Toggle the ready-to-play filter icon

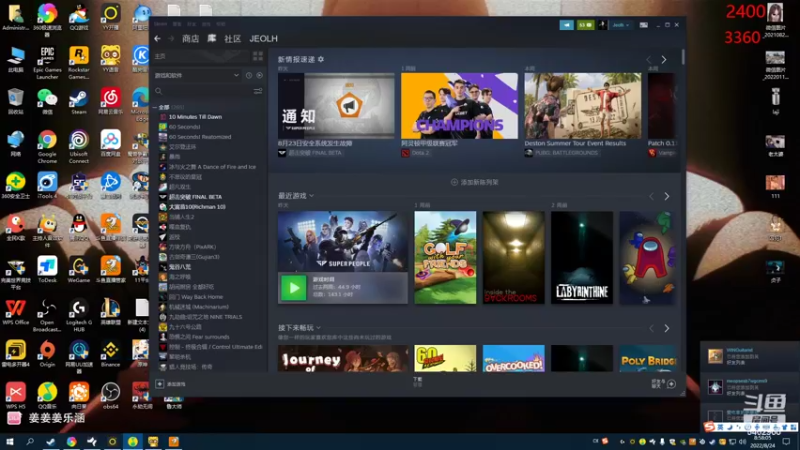[x=259, y=76]
